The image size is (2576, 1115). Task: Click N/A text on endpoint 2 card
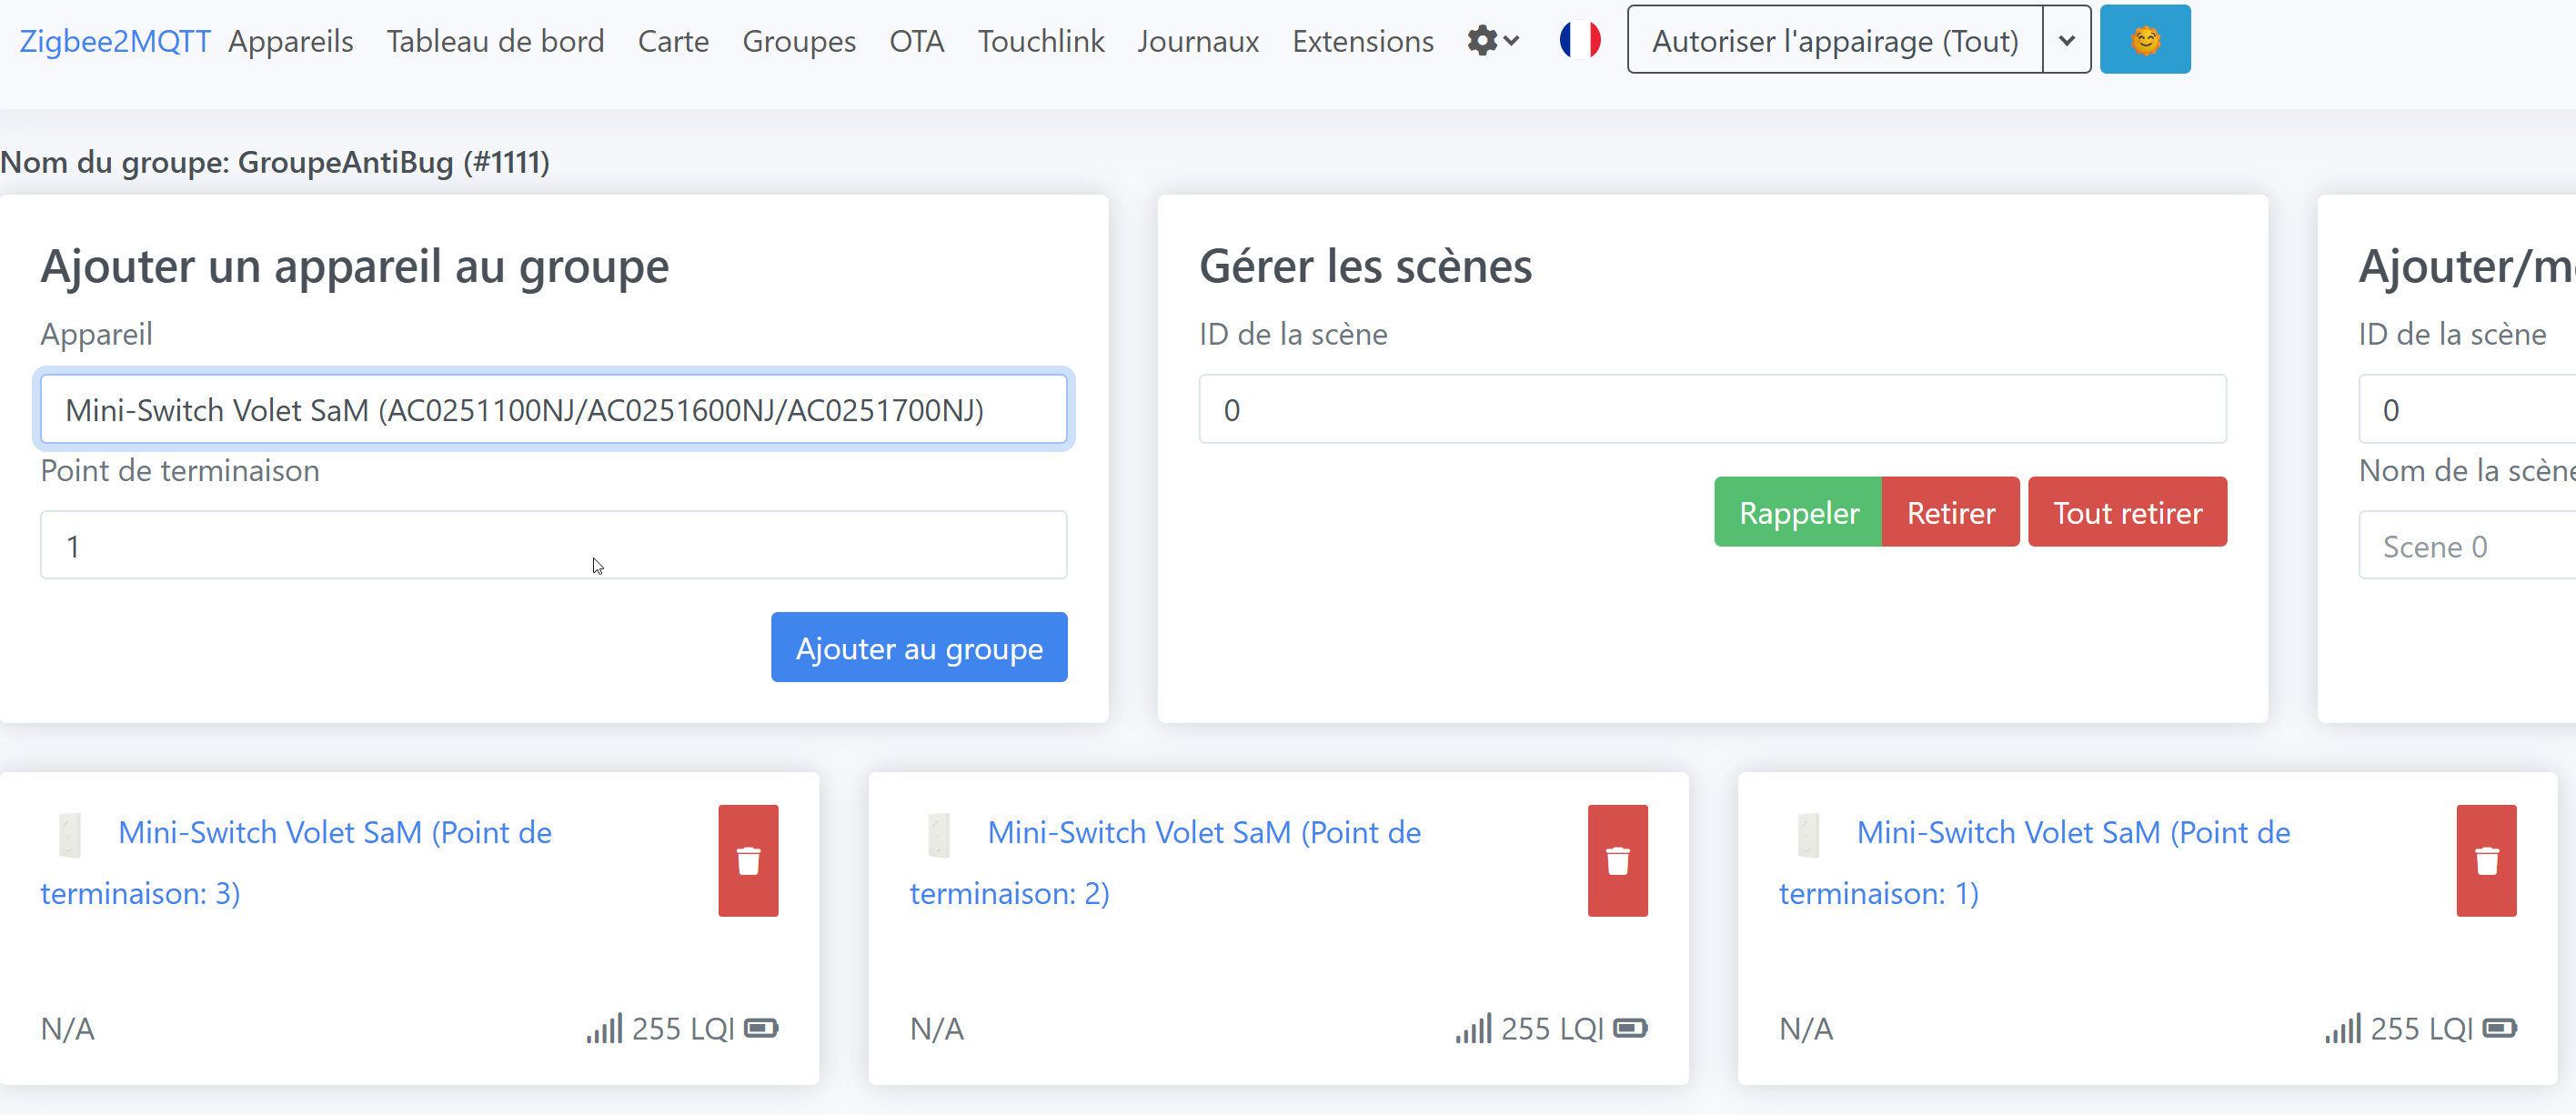[x=937, y=1029]
